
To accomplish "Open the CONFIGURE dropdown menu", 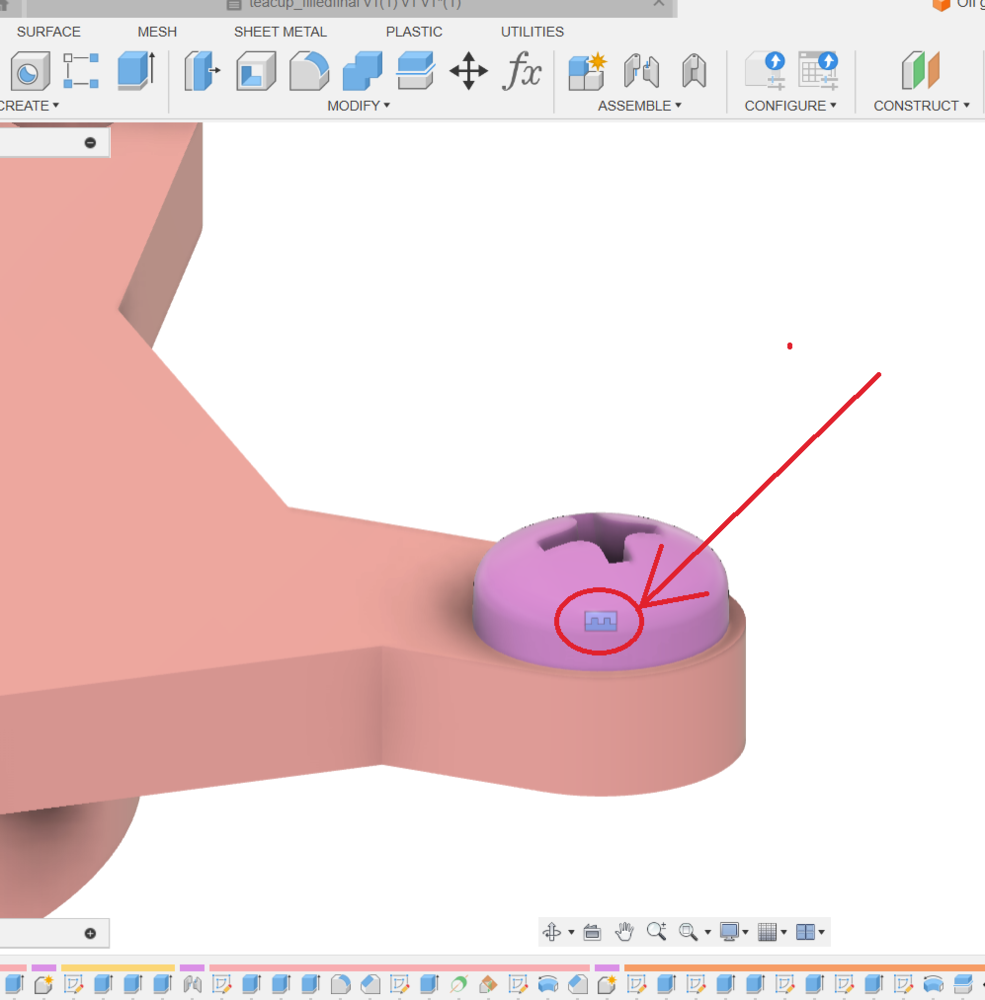I will [791, 105].
